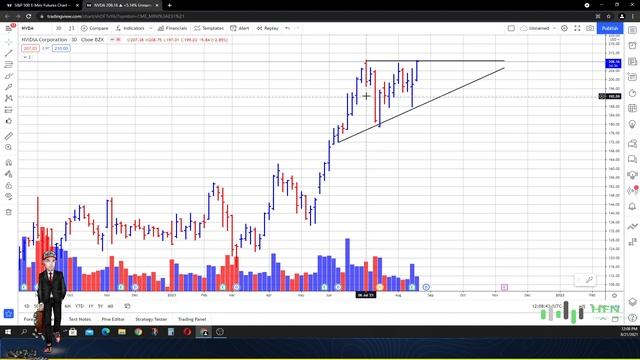Image resolution: width=640 pixels, height=360 pixels.
Task: Select the 5Y date range
Action: 100,306
